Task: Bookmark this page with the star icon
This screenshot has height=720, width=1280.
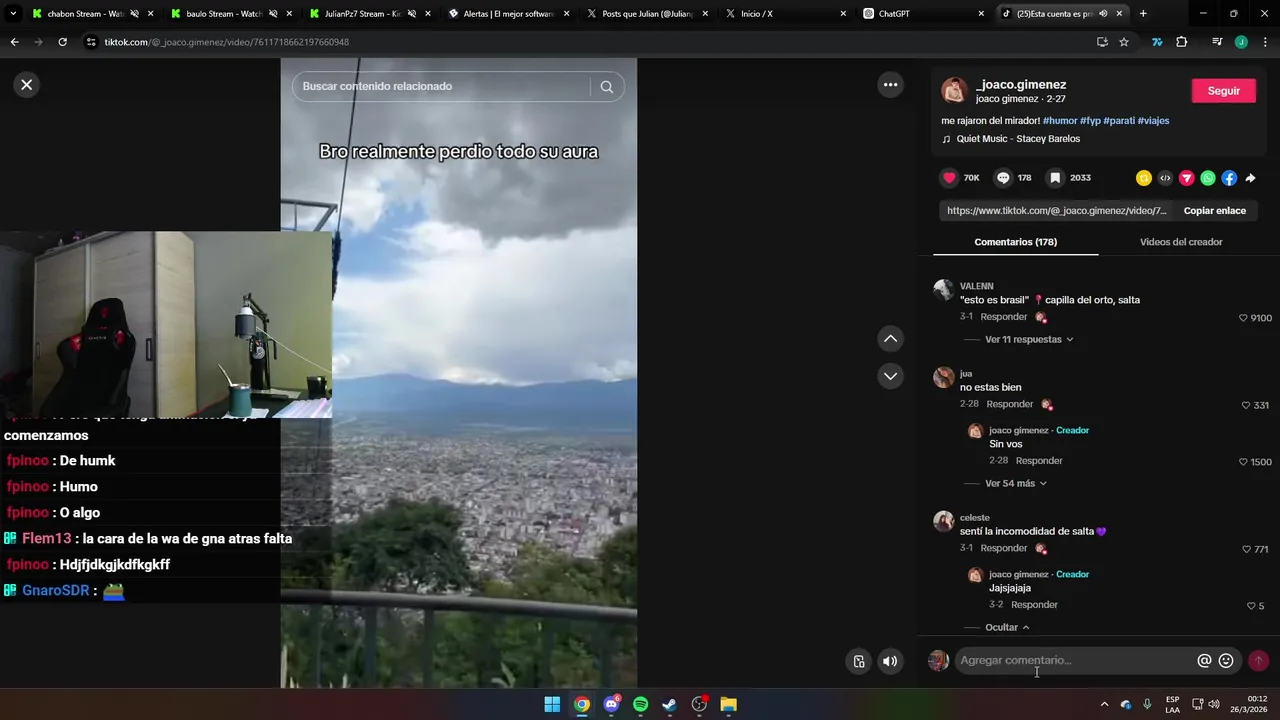Action: 1124,42
